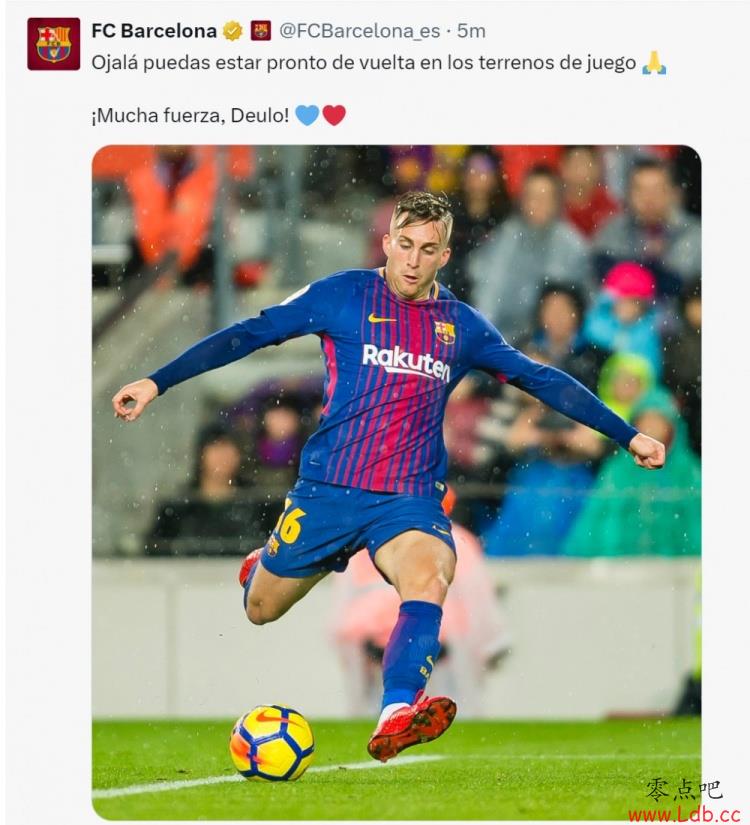The width and height of the screenshot is (750, 825).
Task: Click the 零点吧 watermark text
Action: [x=683, y=791]
